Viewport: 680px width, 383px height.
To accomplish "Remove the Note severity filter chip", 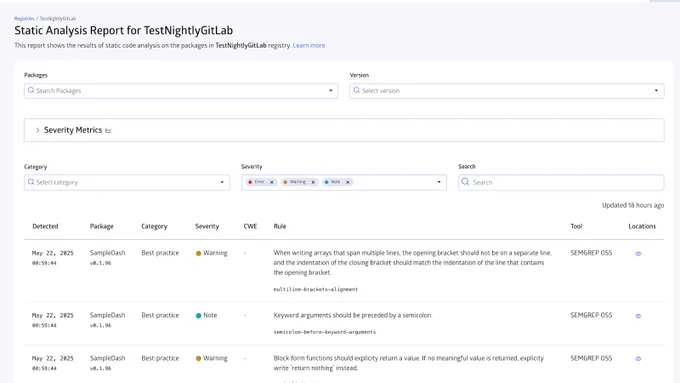I will [348, 182].
